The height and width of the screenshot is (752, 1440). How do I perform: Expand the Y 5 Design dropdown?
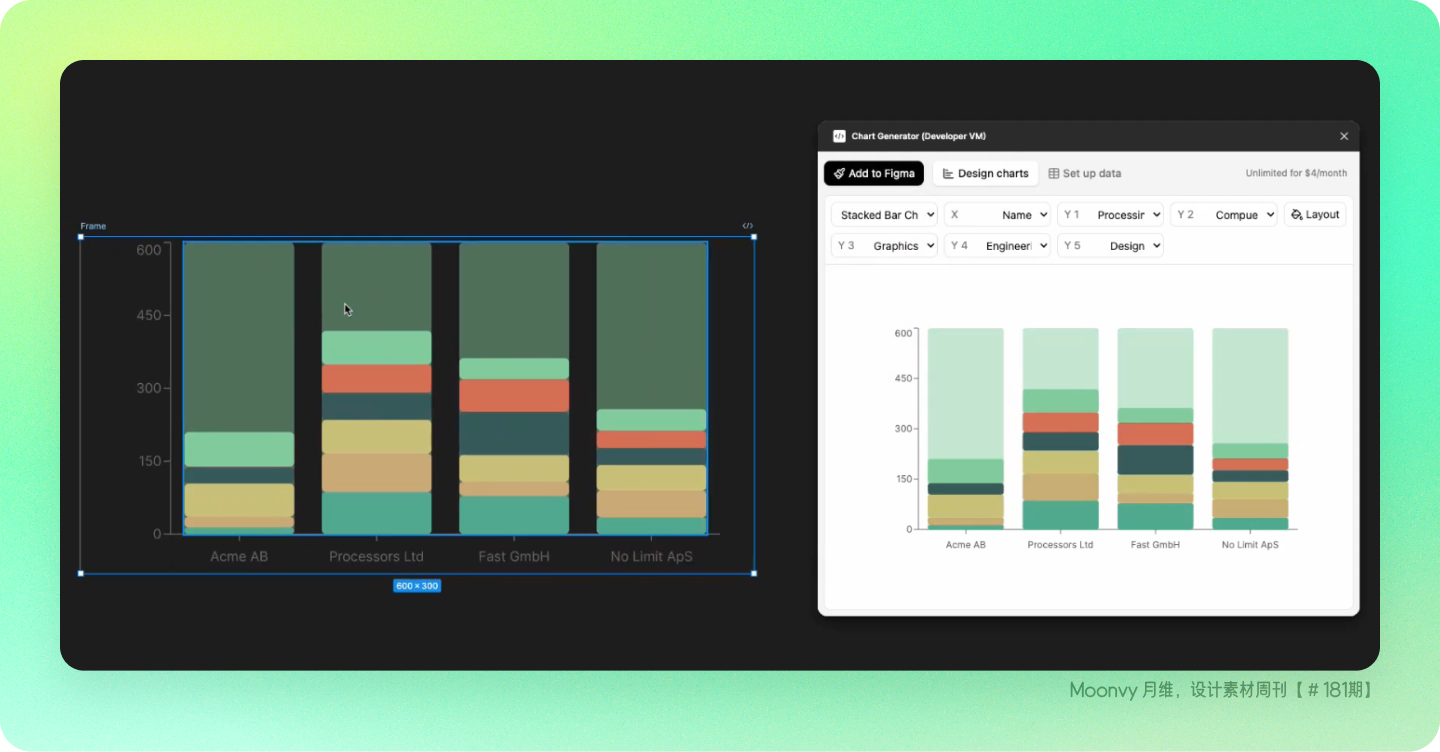(x=1110, y=246)
